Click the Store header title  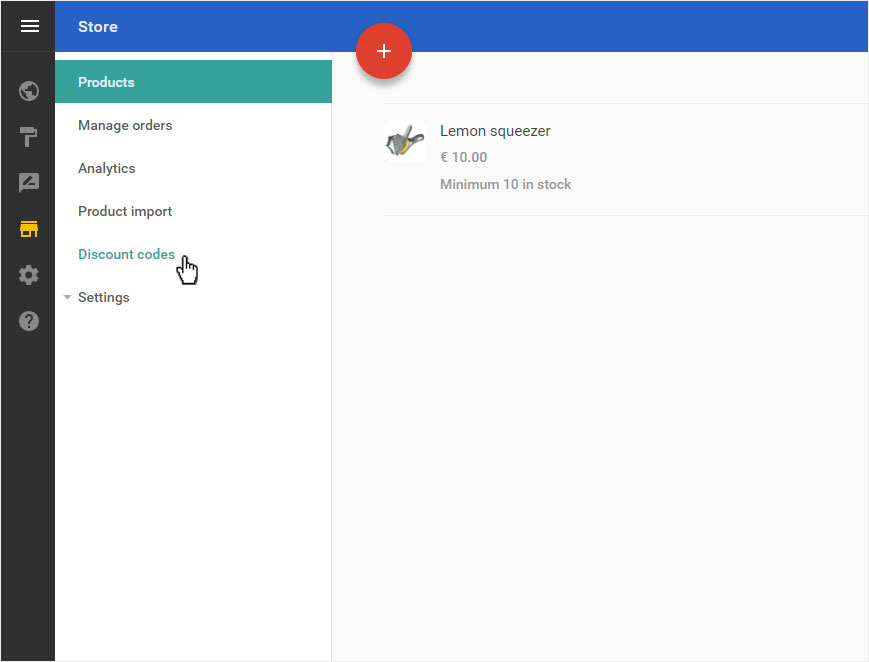click(x=98, y=27)
